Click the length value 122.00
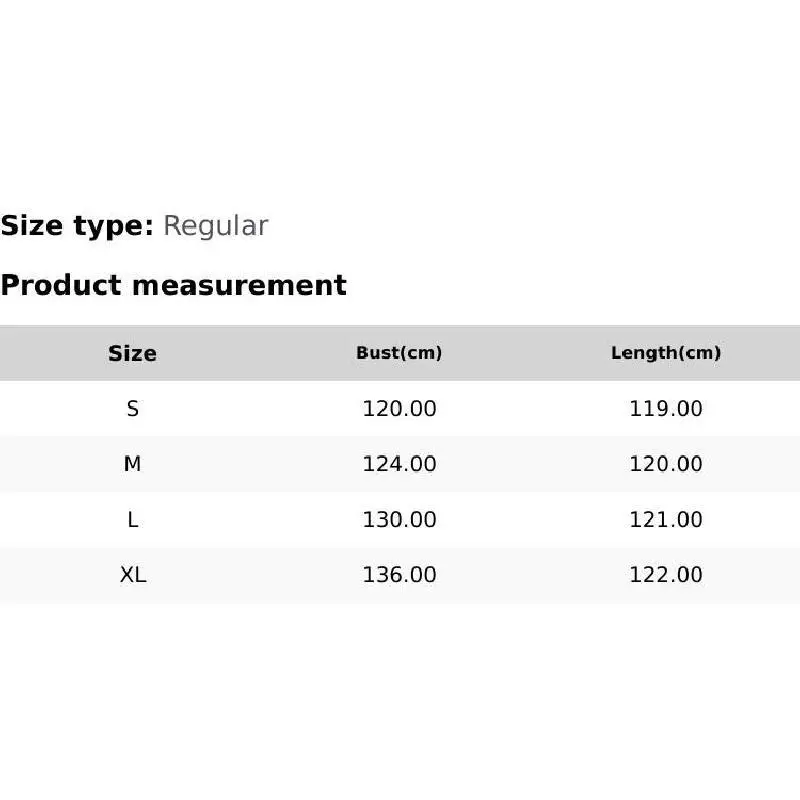Screen dimensions: 800x800 (666, 575)
